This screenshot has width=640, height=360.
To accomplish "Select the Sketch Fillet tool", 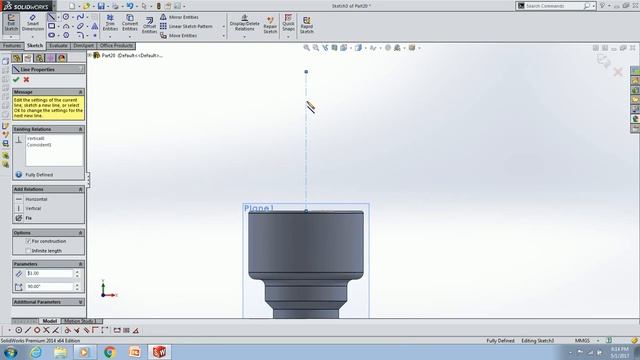I will click(x=80, y=35).
